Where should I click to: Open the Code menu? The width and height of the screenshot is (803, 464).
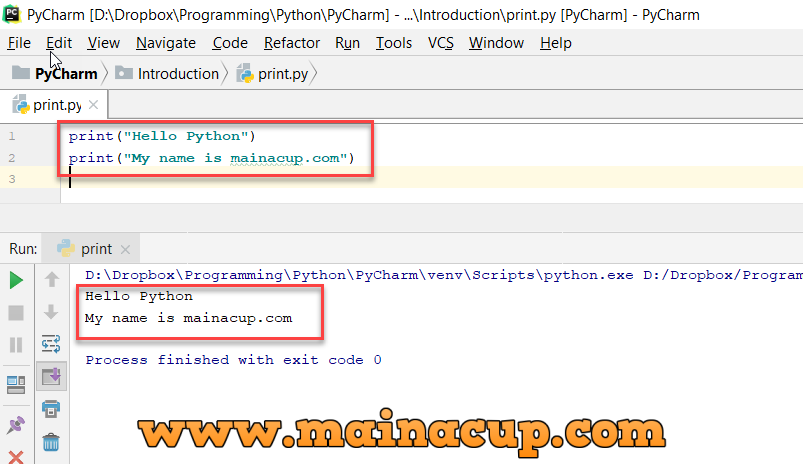click(x=230, y=43)
